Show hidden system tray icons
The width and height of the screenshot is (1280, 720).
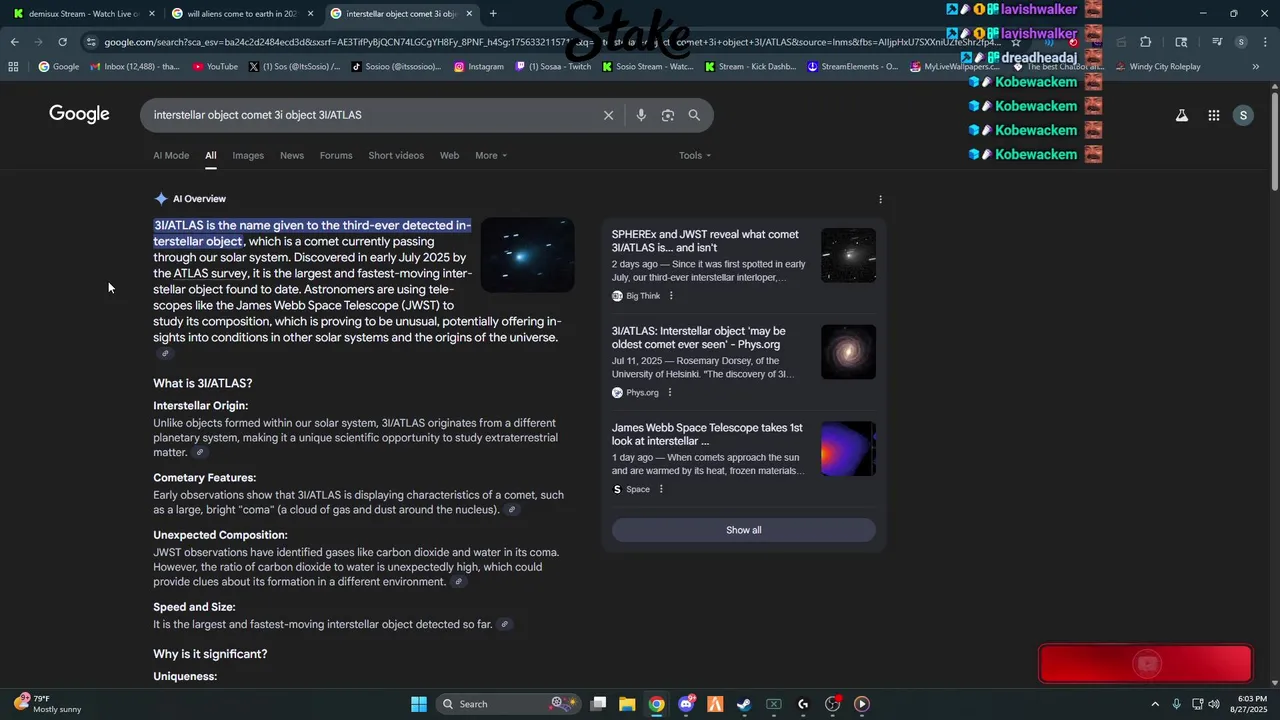pos(1155,704)
